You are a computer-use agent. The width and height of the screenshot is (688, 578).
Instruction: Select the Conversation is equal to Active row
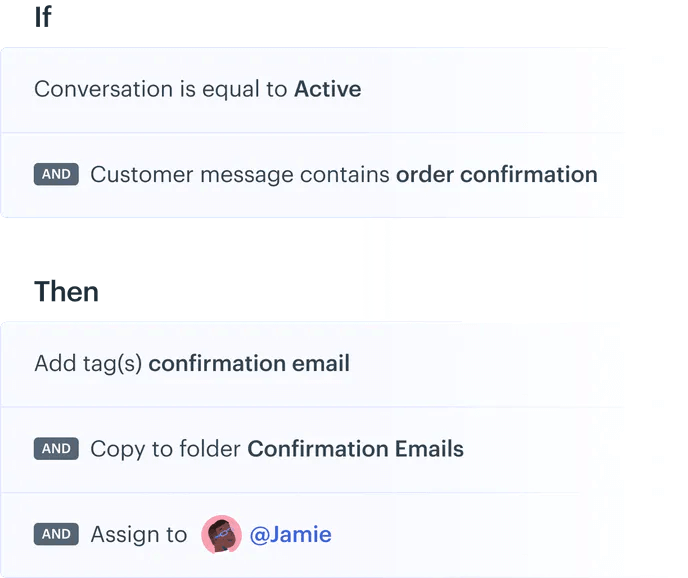click(x=314, y=90)
